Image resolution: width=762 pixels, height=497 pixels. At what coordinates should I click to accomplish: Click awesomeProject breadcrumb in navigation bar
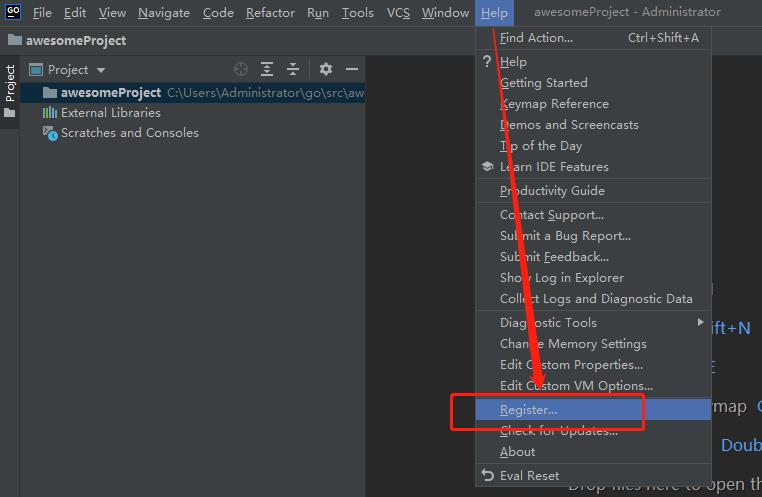(x=77, y=41)
